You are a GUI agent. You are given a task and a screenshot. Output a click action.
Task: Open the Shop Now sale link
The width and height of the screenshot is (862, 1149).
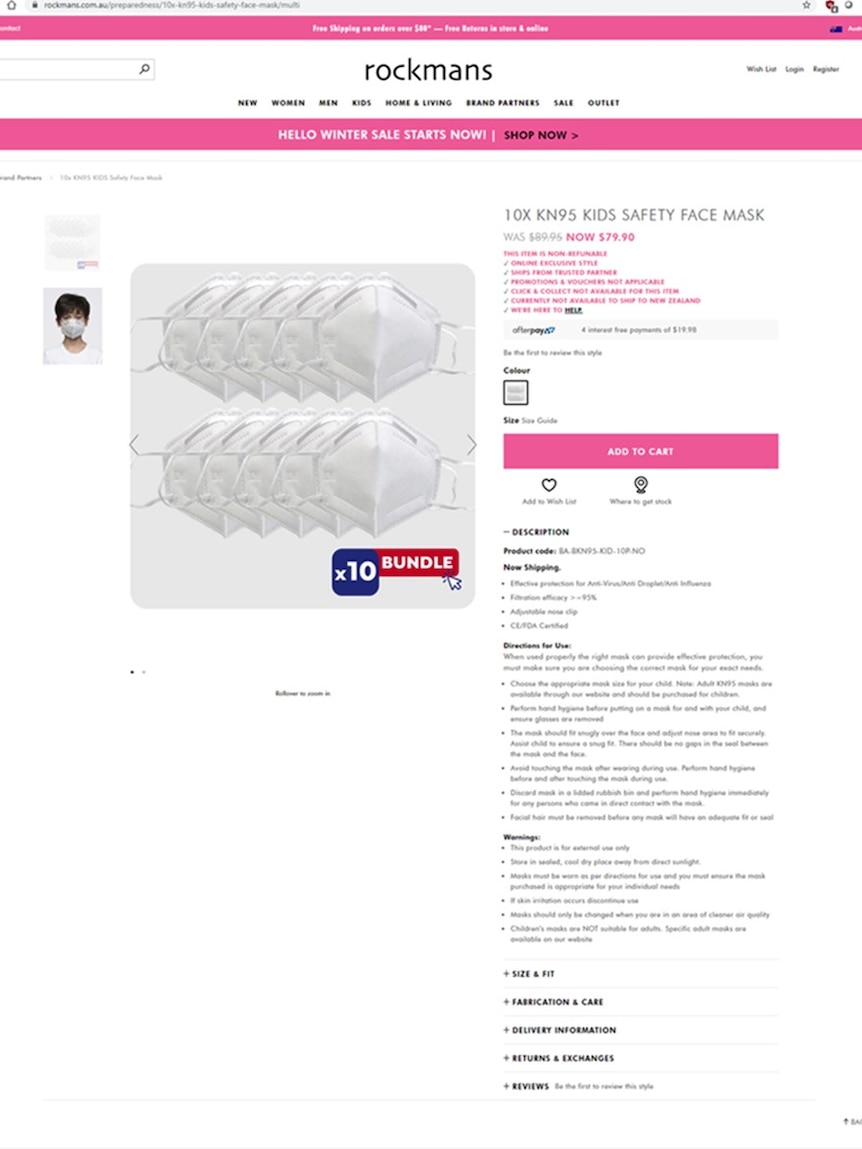coord(541,136)
